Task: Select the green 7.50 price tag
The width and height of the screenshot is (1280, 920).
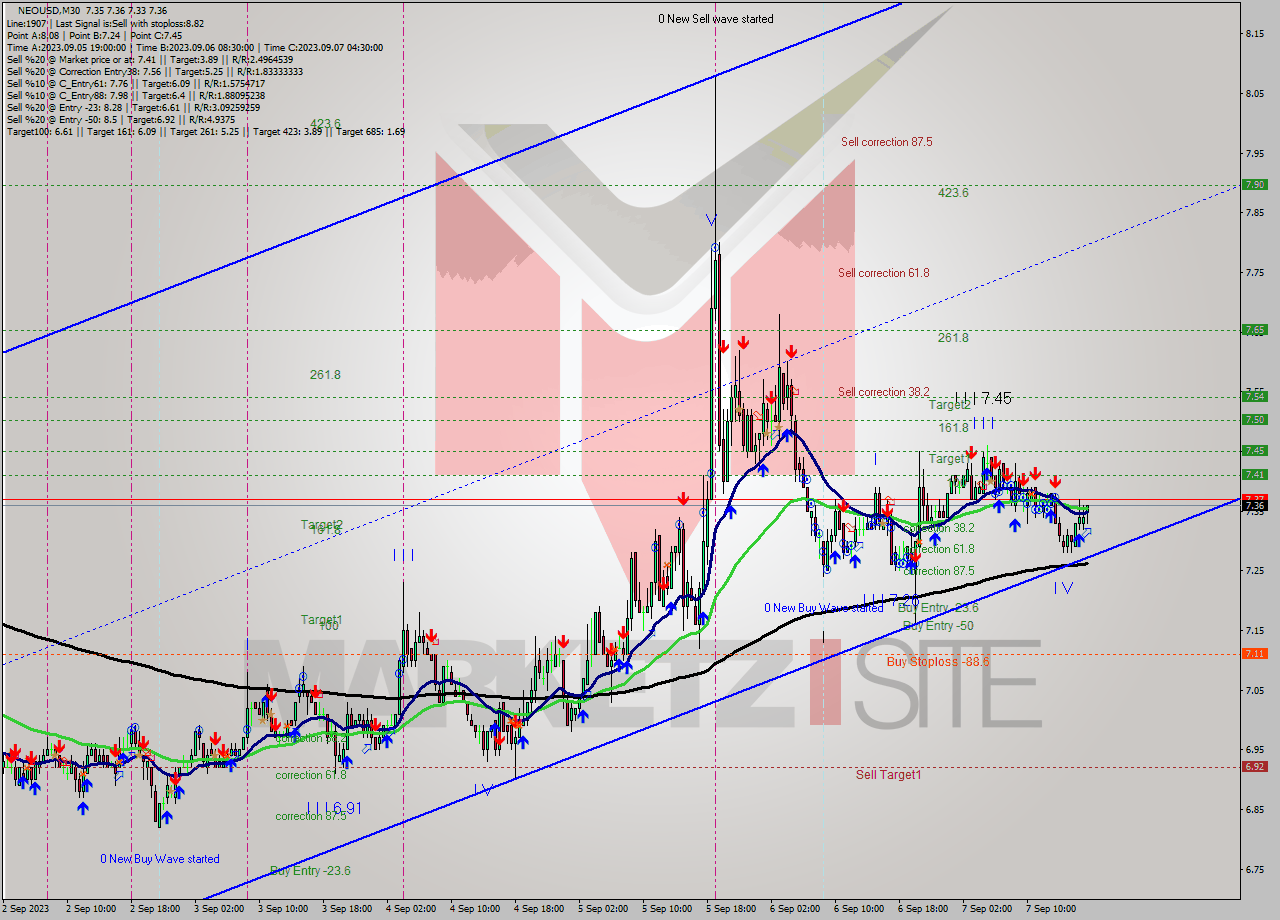Action: [1254, 420]
